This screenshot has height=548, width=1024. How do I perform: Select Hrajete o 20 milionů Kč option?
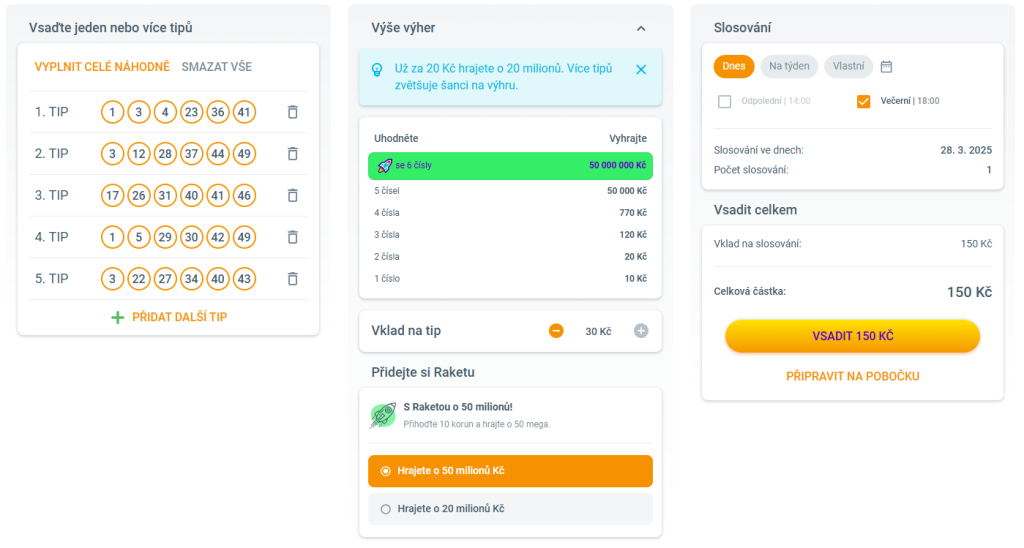[x=386, y=509]
